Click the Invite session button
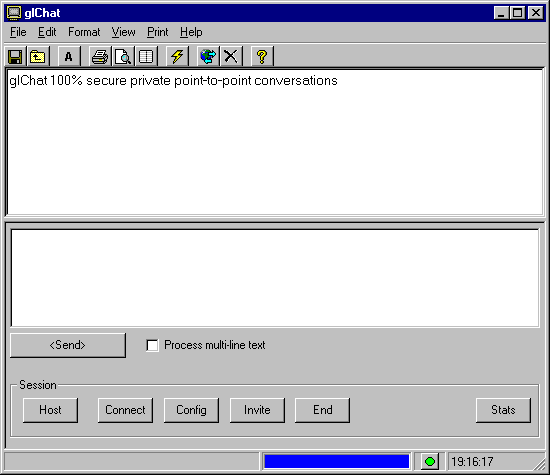The height and width of the screenshot is (475, 550). click(x=257, y=410)
